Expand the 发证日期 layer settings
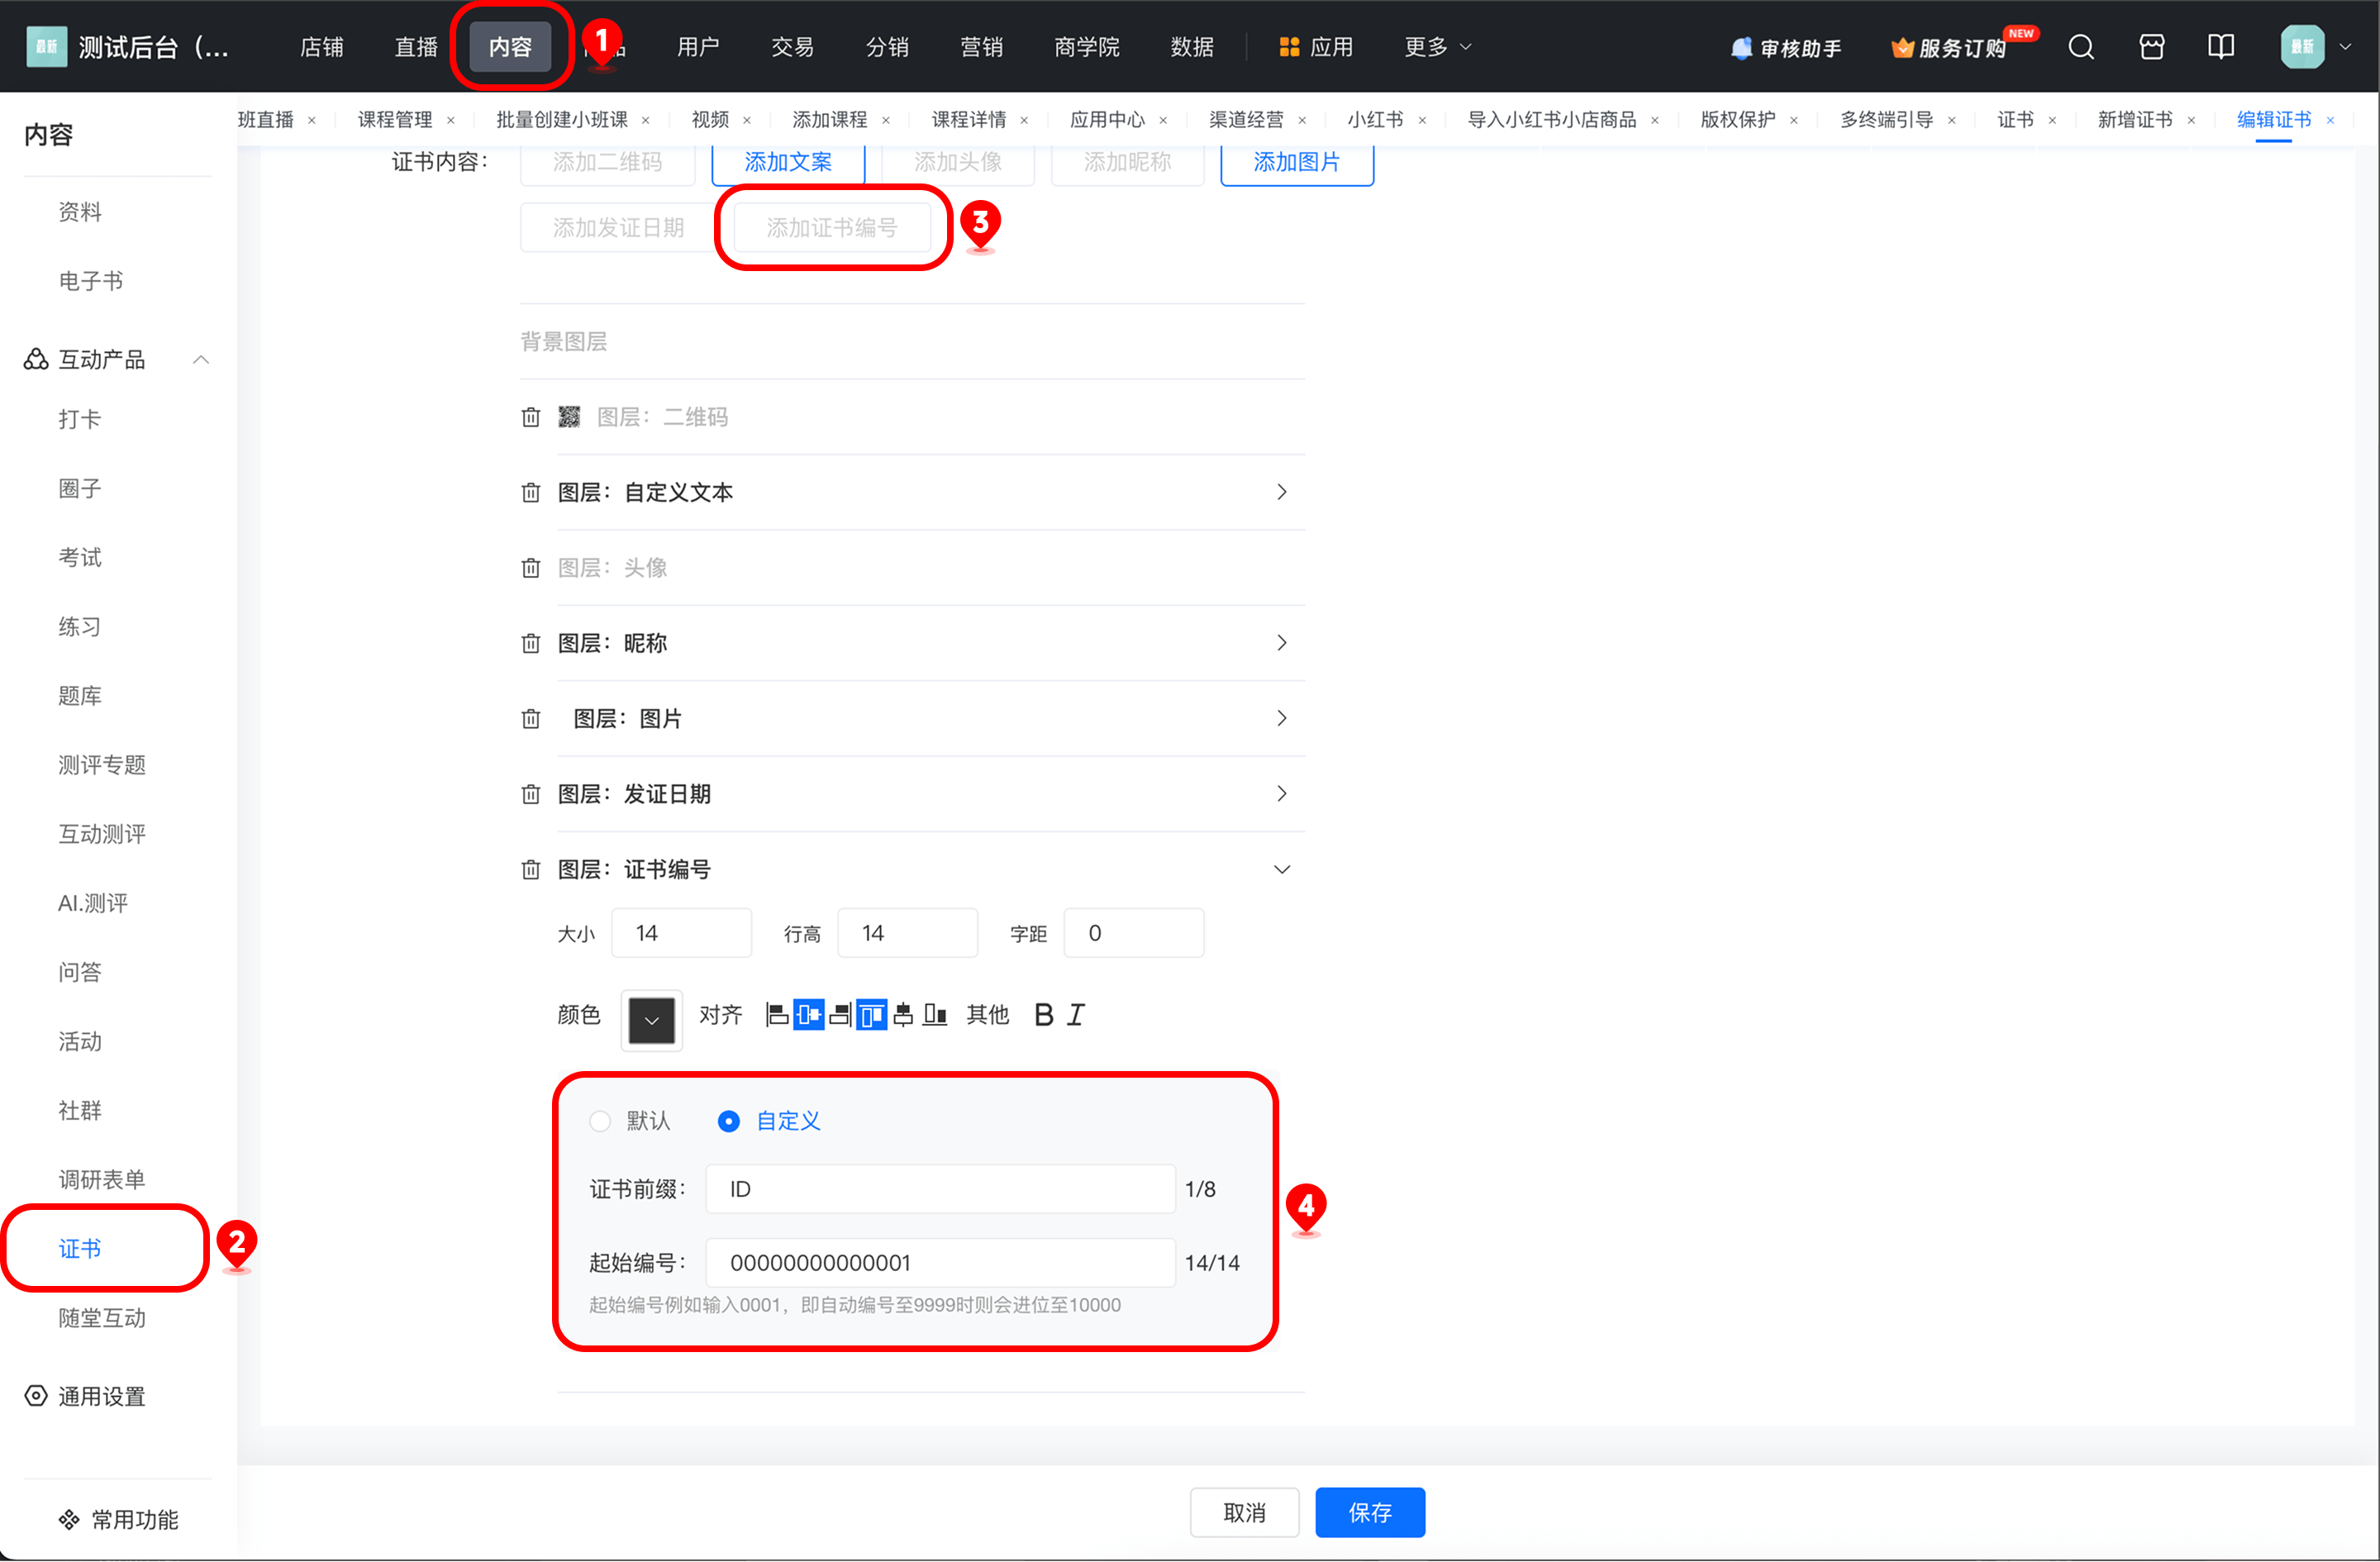 [1281, 794]
